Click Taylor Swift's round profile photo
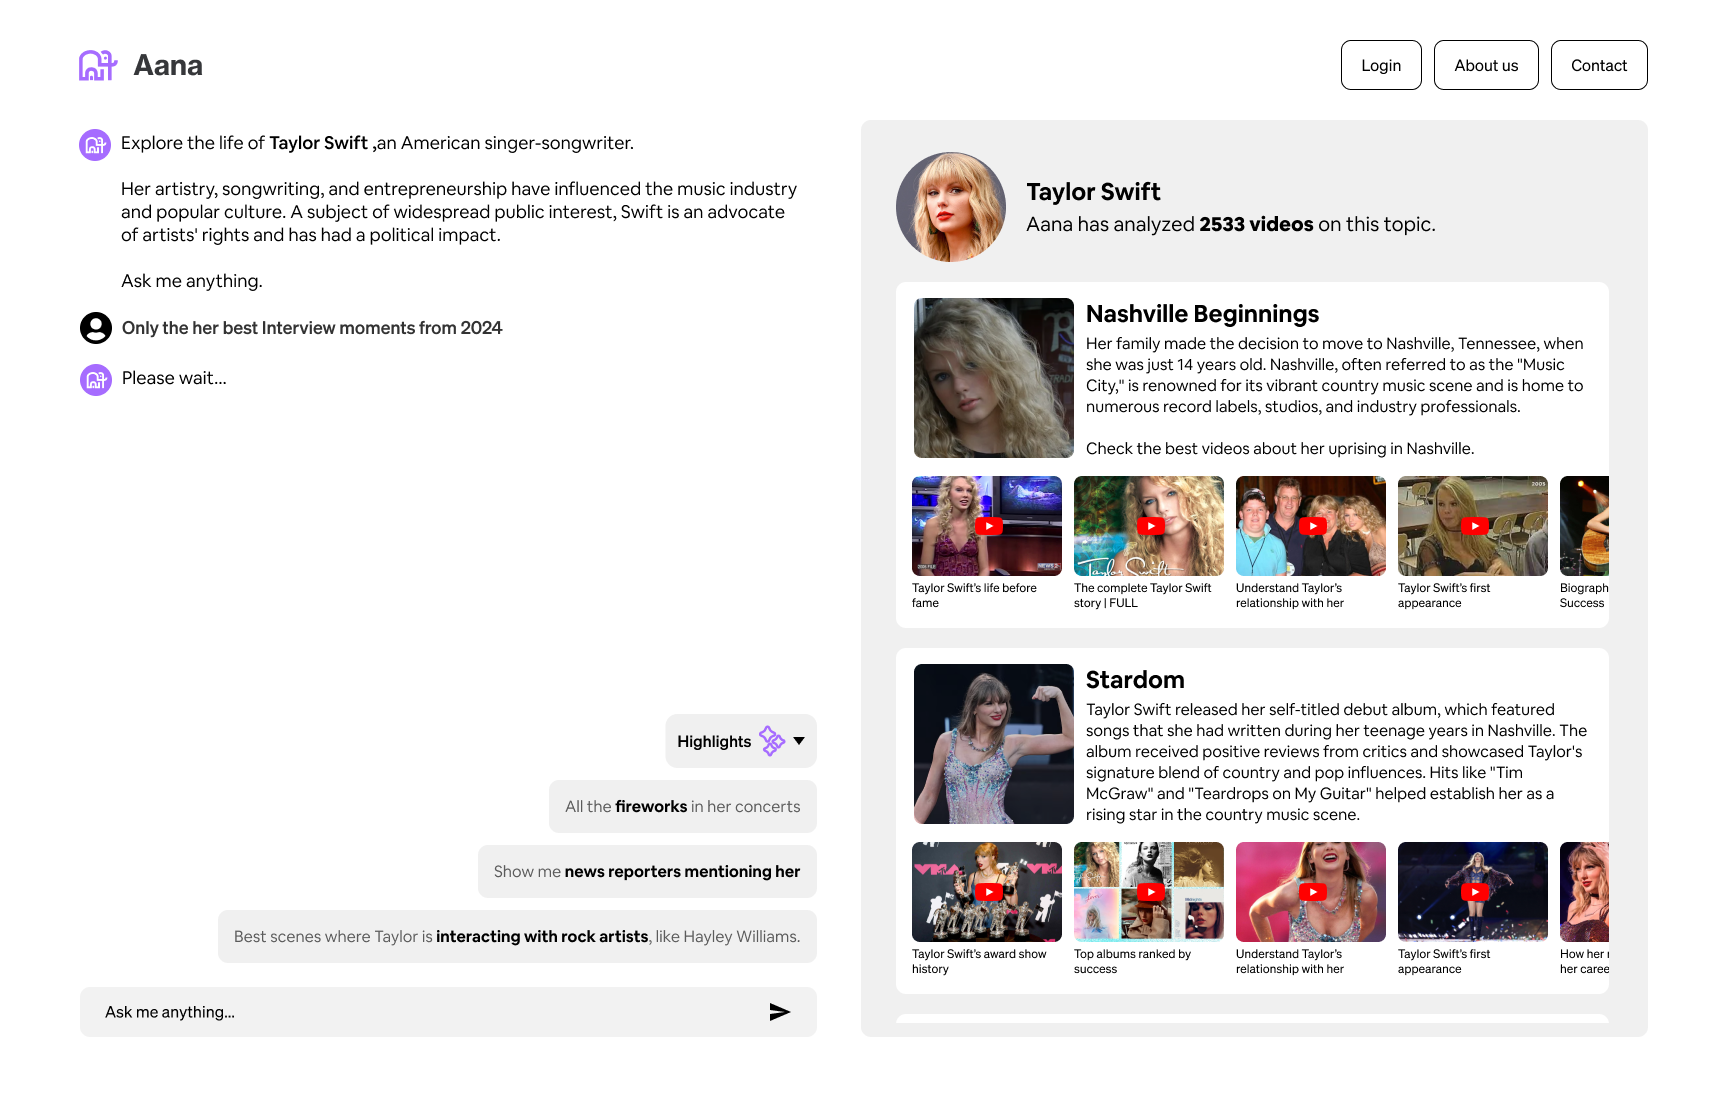This screenshot has height=1117, width=1728. 951,207
